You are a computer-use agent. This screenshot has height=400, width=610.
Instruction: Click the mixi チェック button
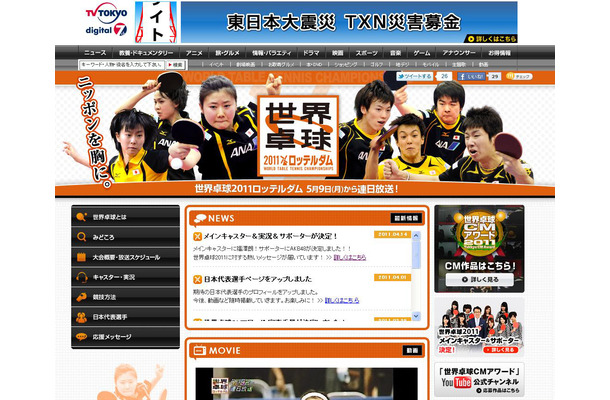(519, 76)
